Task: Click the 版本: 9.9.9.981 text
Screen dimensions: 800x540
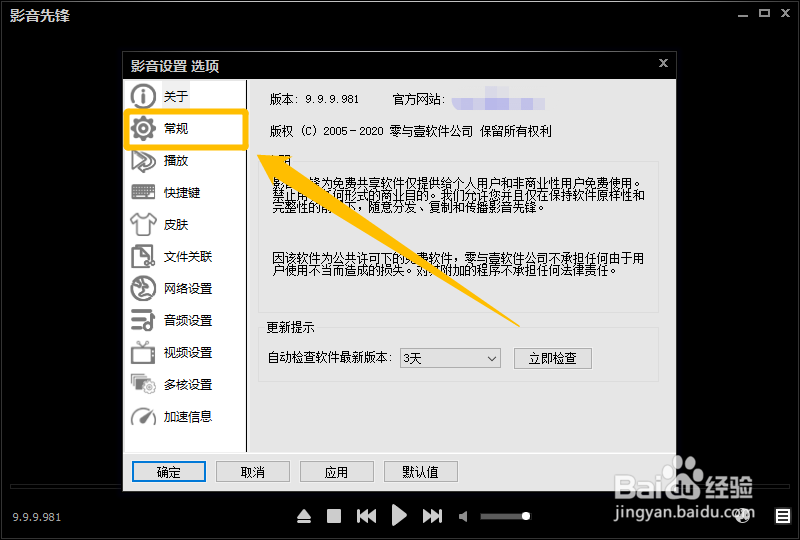Action: pyautogui.click(x=314, y=99)
